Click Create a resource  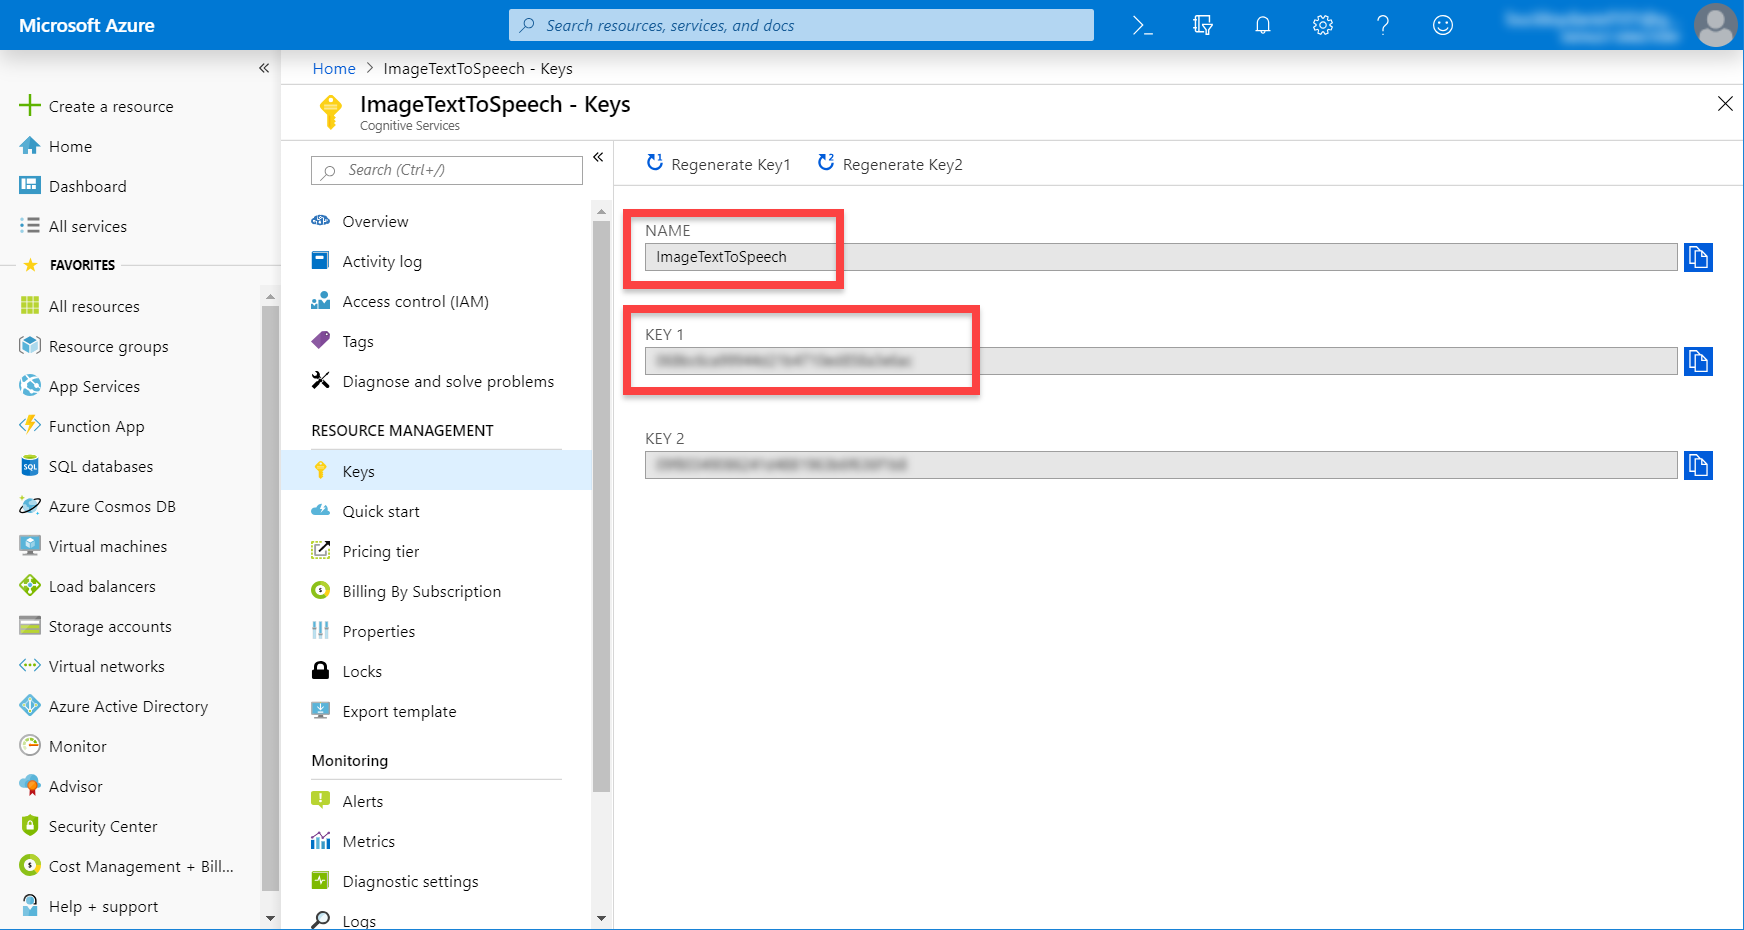pyautogui.click(x=97, y=106)
